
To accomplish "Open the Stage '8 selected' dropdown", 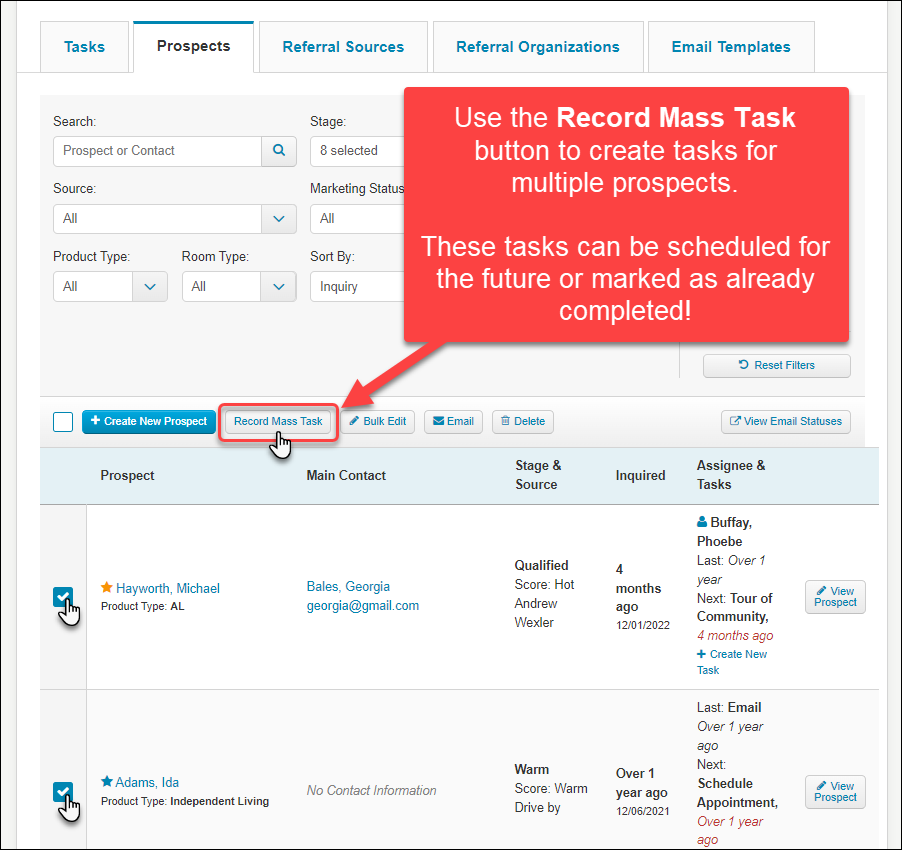I will coord(357,151).
